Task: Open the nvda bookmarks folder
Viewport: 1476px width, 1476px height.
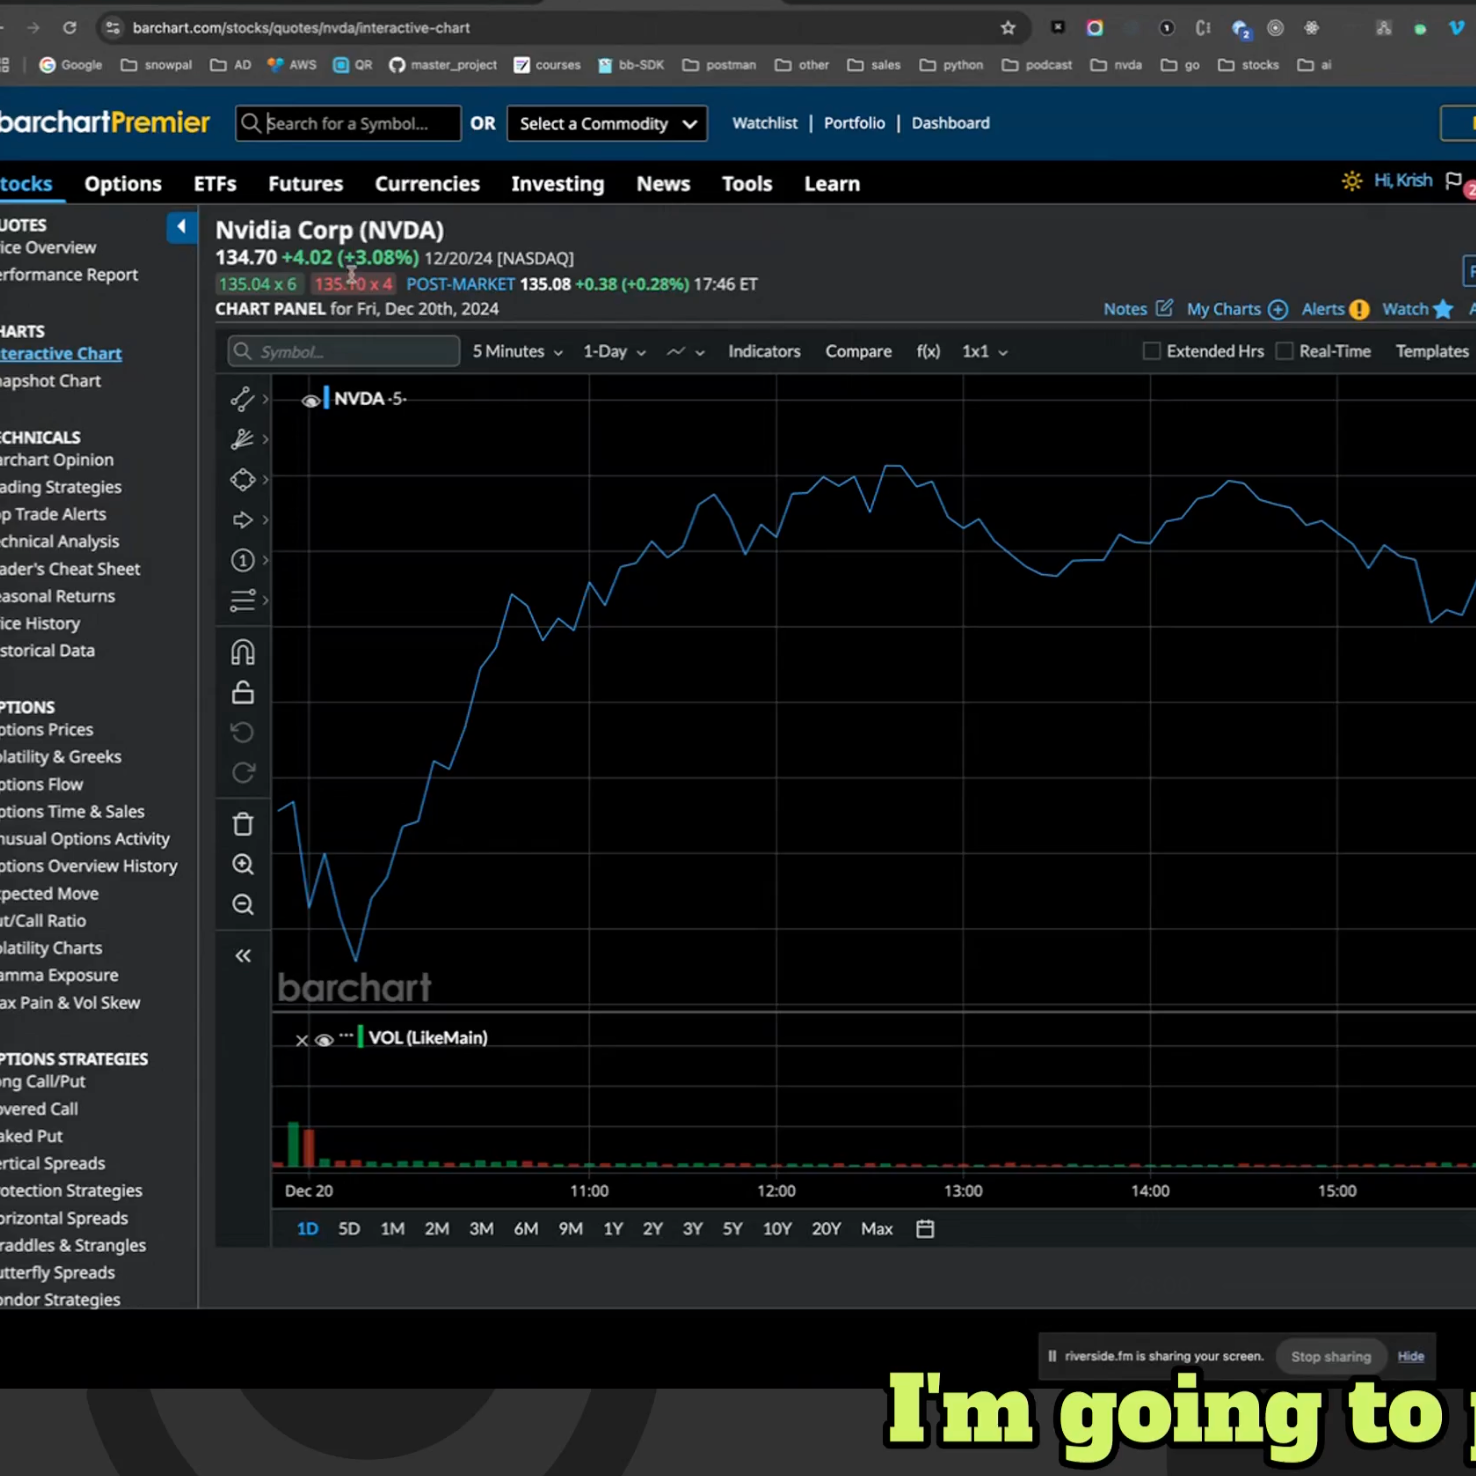Action: pos(1116,65)
